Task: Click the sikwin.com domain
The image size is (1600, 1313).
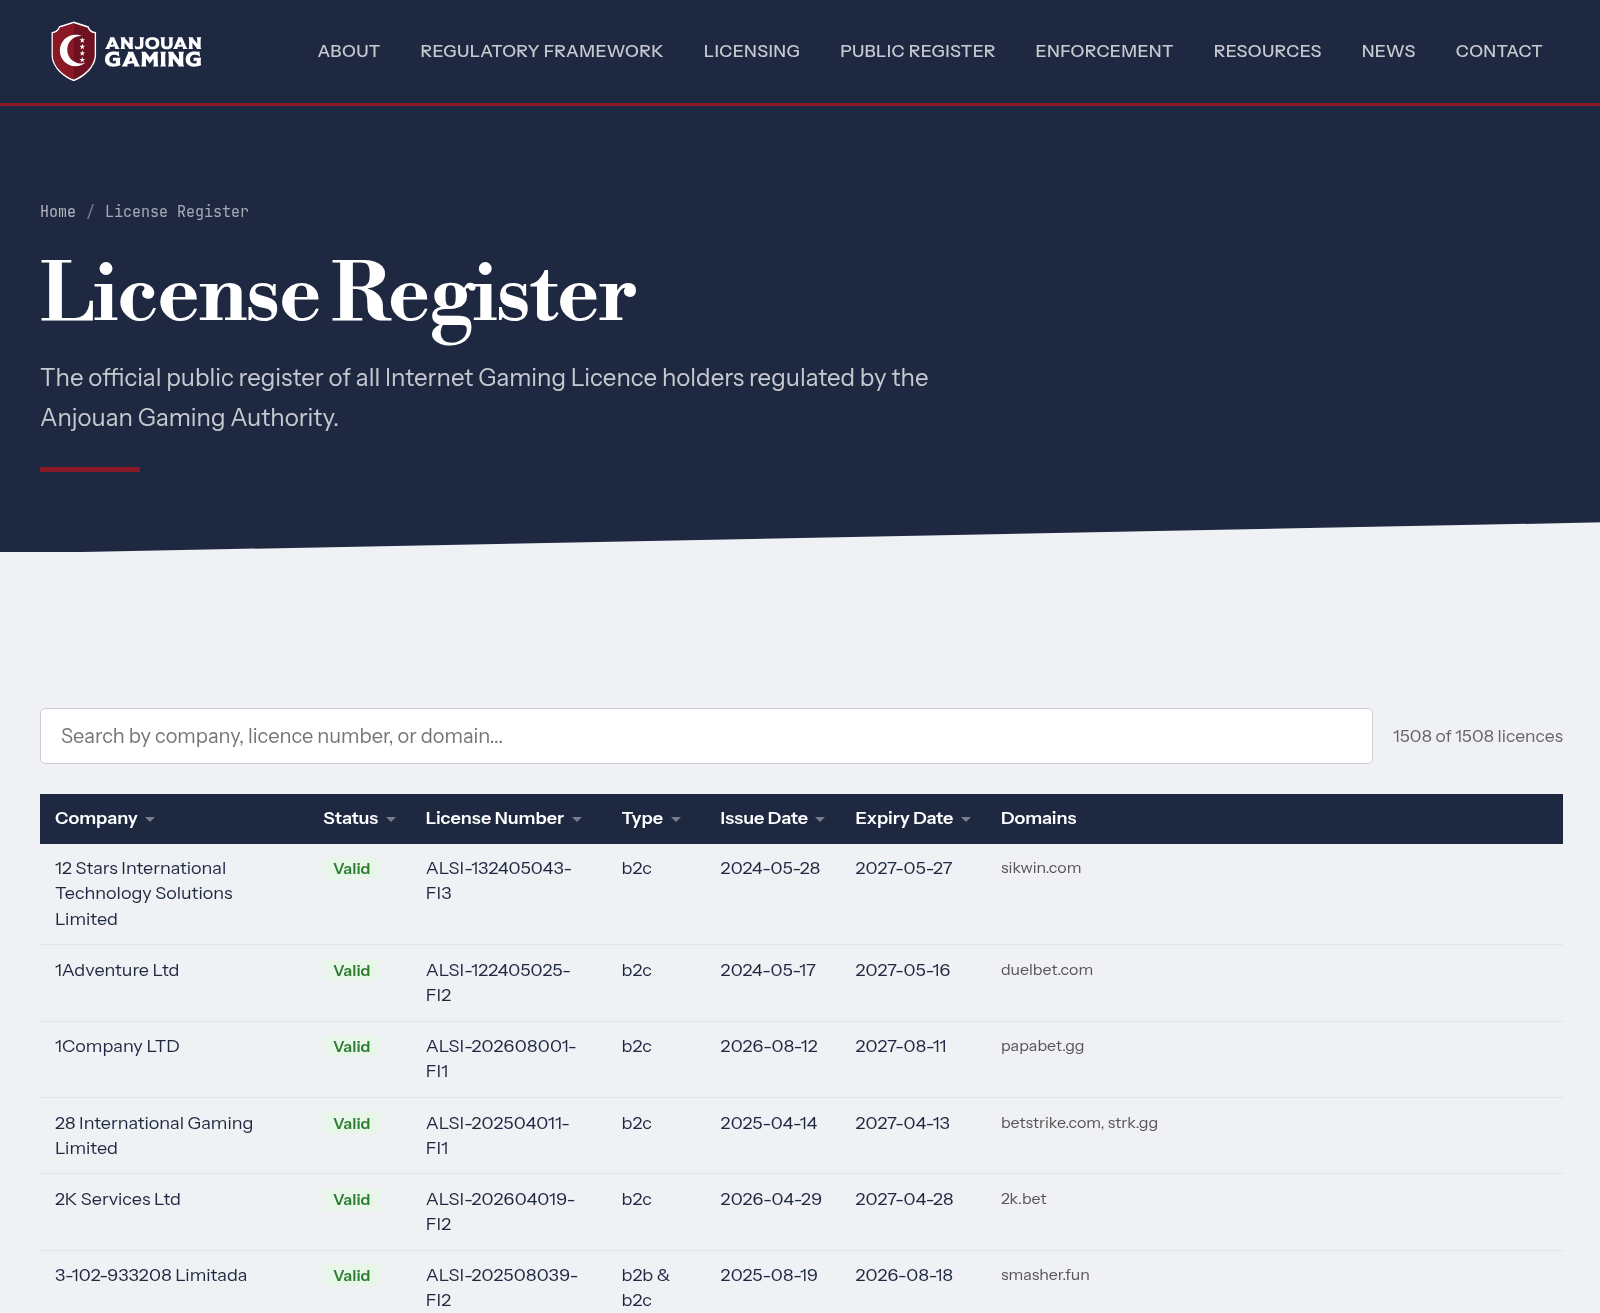Action: 1041,868
